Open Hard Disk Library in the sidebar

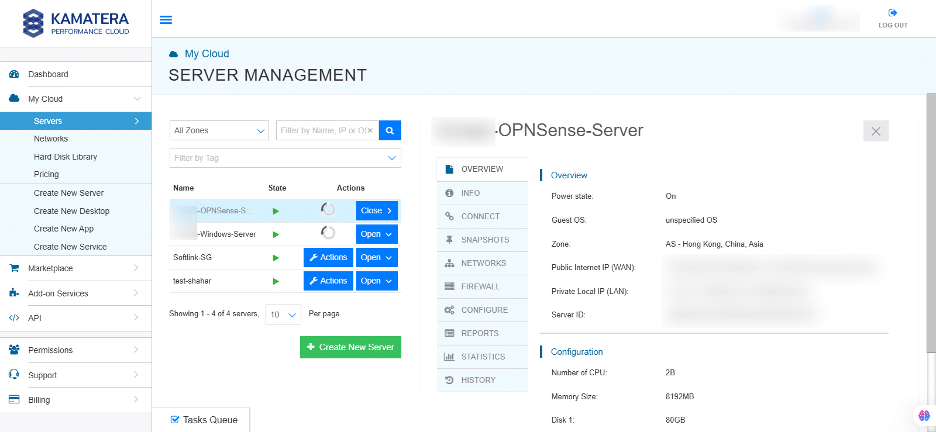pos(65,157)
